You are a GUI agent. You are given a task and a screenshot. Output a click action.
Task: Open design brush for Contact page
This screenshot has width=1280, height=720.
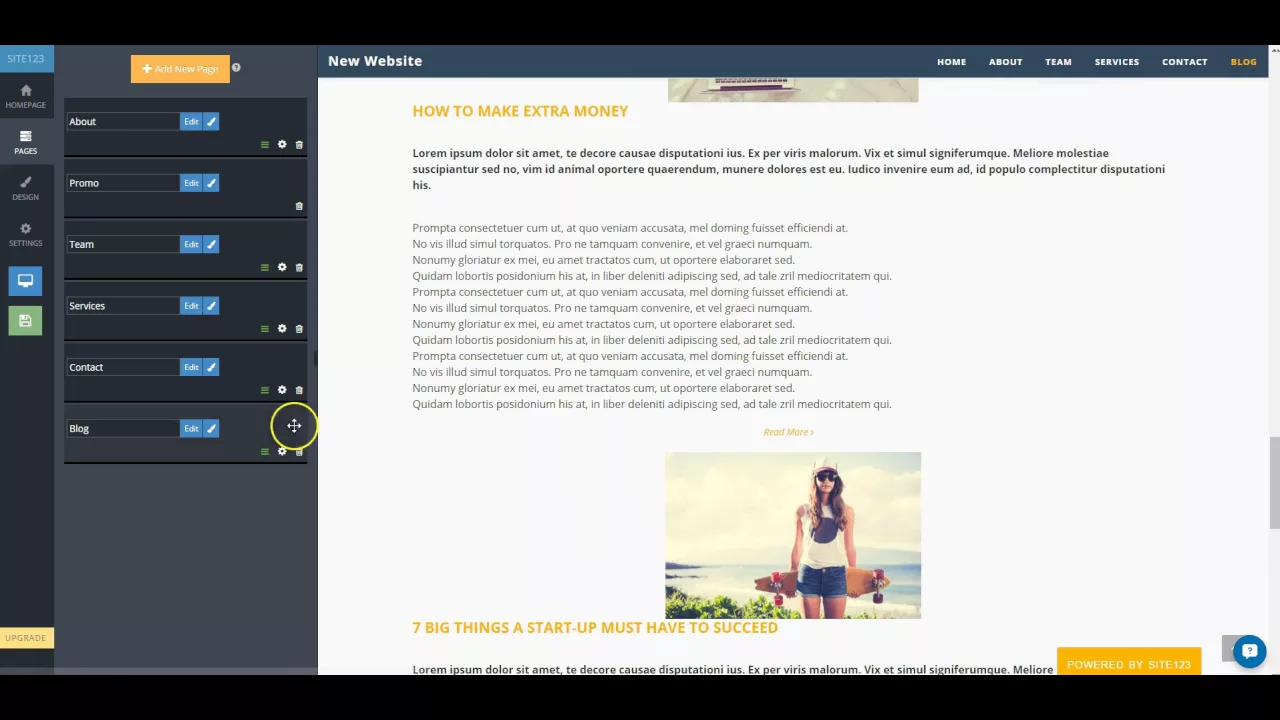pyautogui.click(x=211, y=367)
